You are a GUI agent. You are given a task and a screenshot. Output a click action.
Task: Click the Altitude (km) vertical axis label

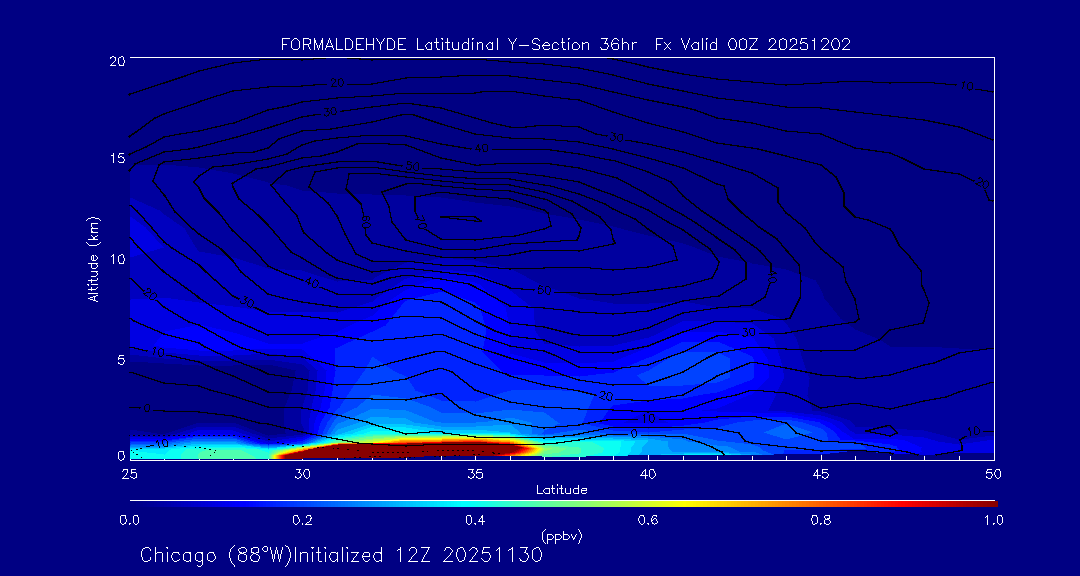pos(93,258)
